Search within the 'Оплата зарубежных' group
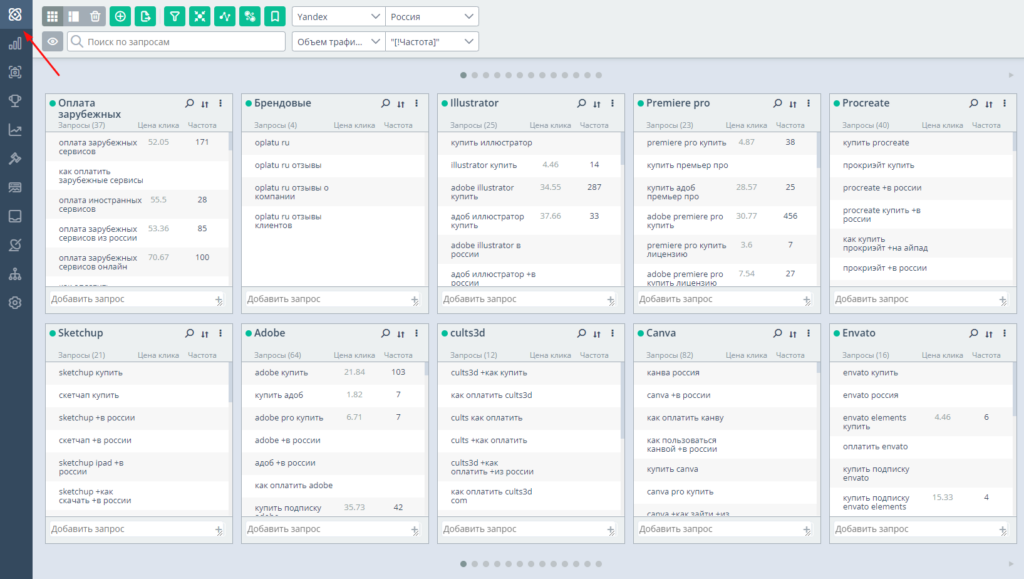 point(189,103)
